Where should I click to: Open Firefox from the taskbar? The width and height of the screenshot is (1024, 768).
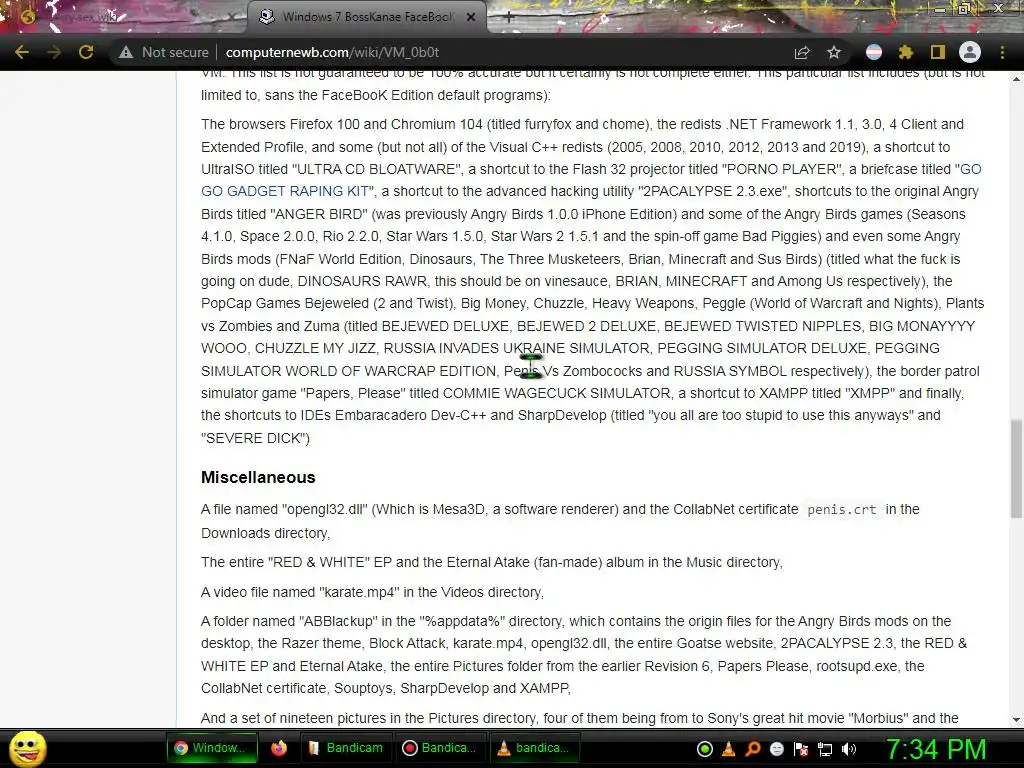[x=279, y=748]
